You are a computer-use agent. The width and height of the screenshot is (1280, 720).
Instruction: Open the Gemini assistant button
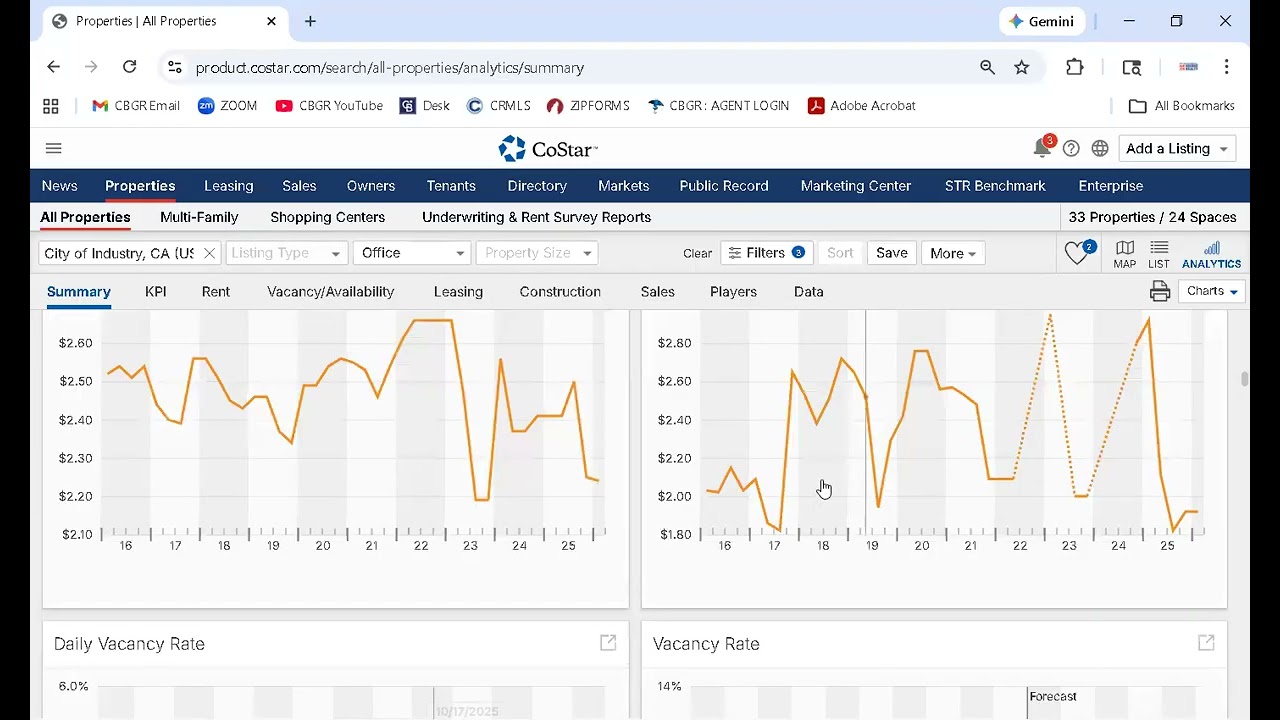pos(1042,21)
